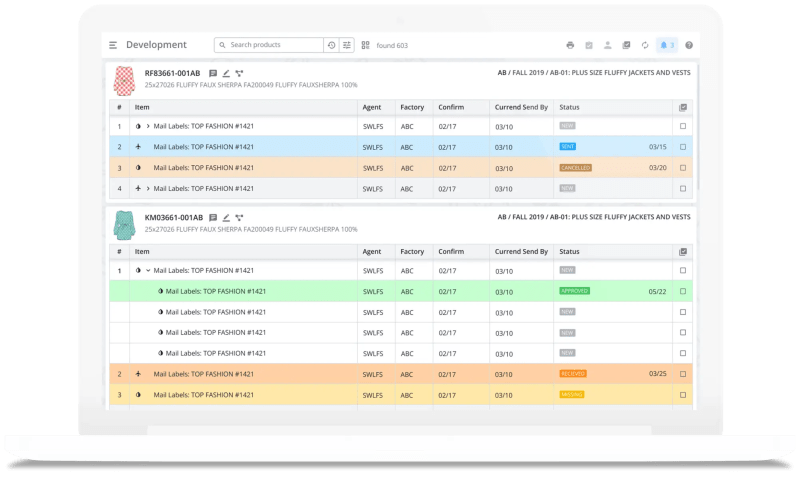Click the CANCELLED status badge
Screen dimensions: 799x492
click(576, 168)
